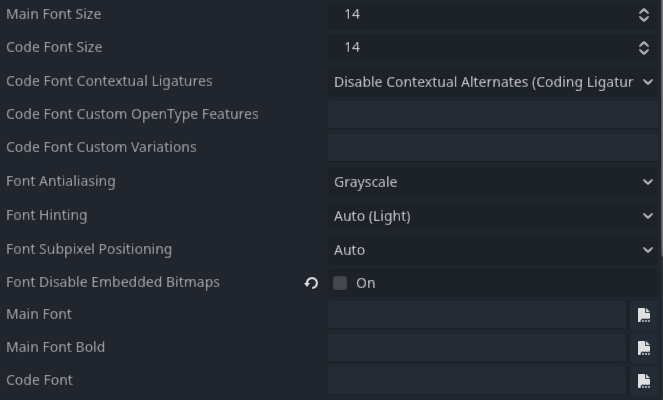Open Code Font Contextual Ligatures dropdown
This screenshot has width=663, height=400.
tap(493, 82)
